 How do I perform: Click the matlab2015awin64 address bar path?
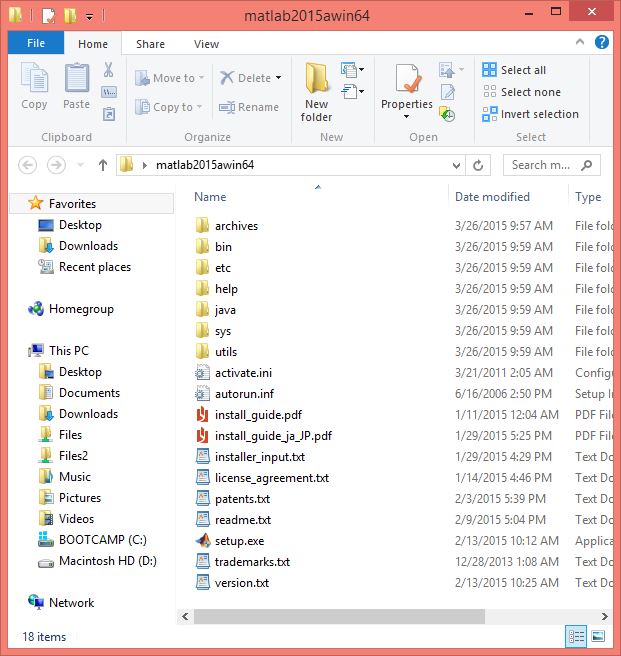pyautogui.click(x=205, y=165)
